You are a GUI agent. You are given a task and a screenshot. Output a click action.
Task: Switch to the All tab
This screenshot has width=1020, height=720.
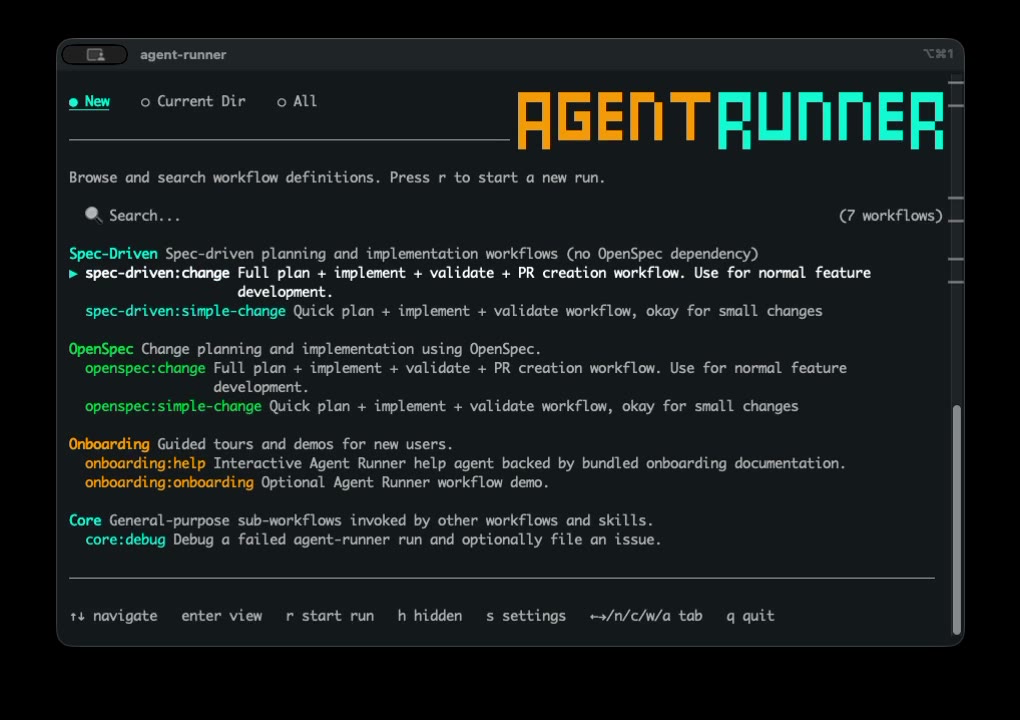pos(297,101)
